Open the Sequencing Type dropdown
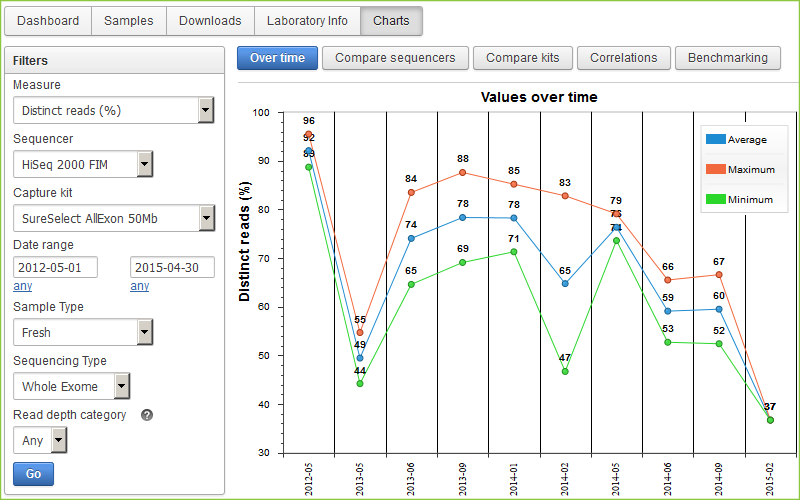This screenshot has width=800, height=500. click(x=71, y=386)
